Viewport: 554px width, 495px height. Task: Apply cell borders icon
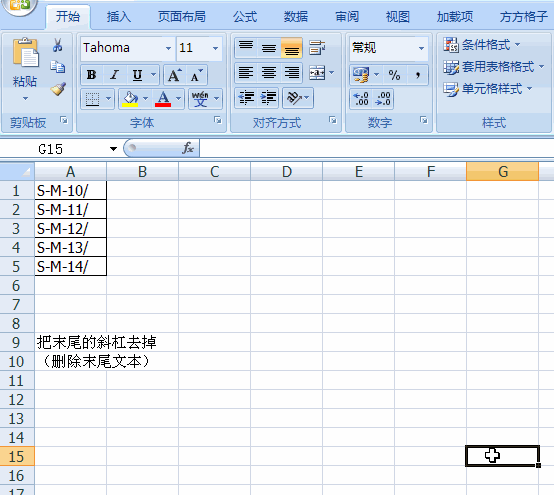pyautogui.click(x=93, y=99)
